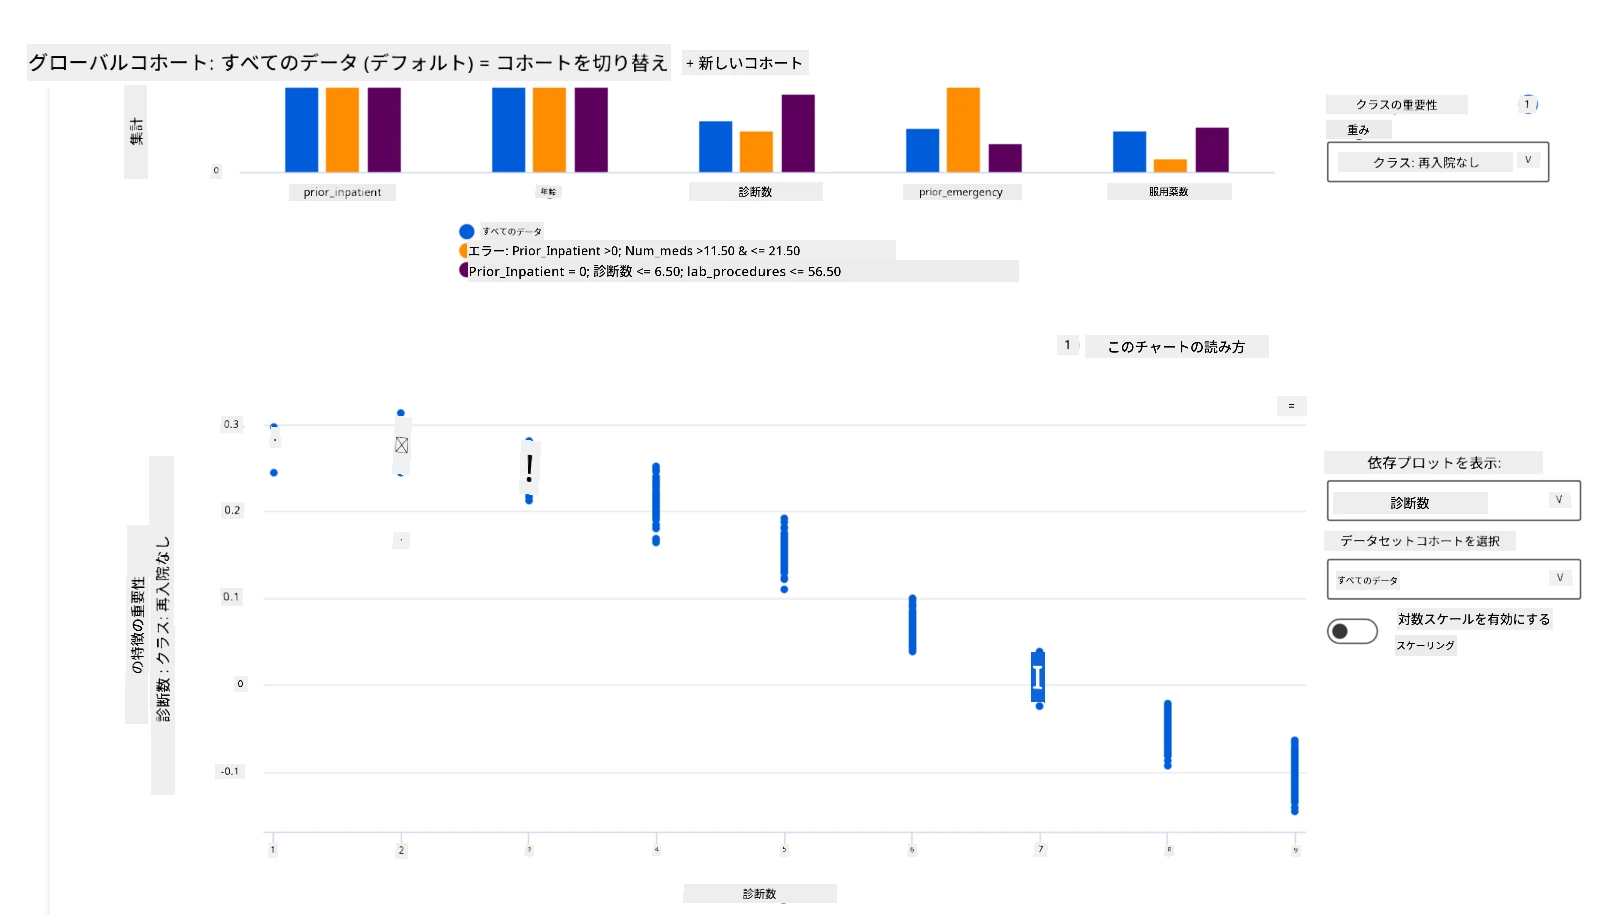
Task: Click the blue bar above prior_inpatient
Action: tap(302, 130)
